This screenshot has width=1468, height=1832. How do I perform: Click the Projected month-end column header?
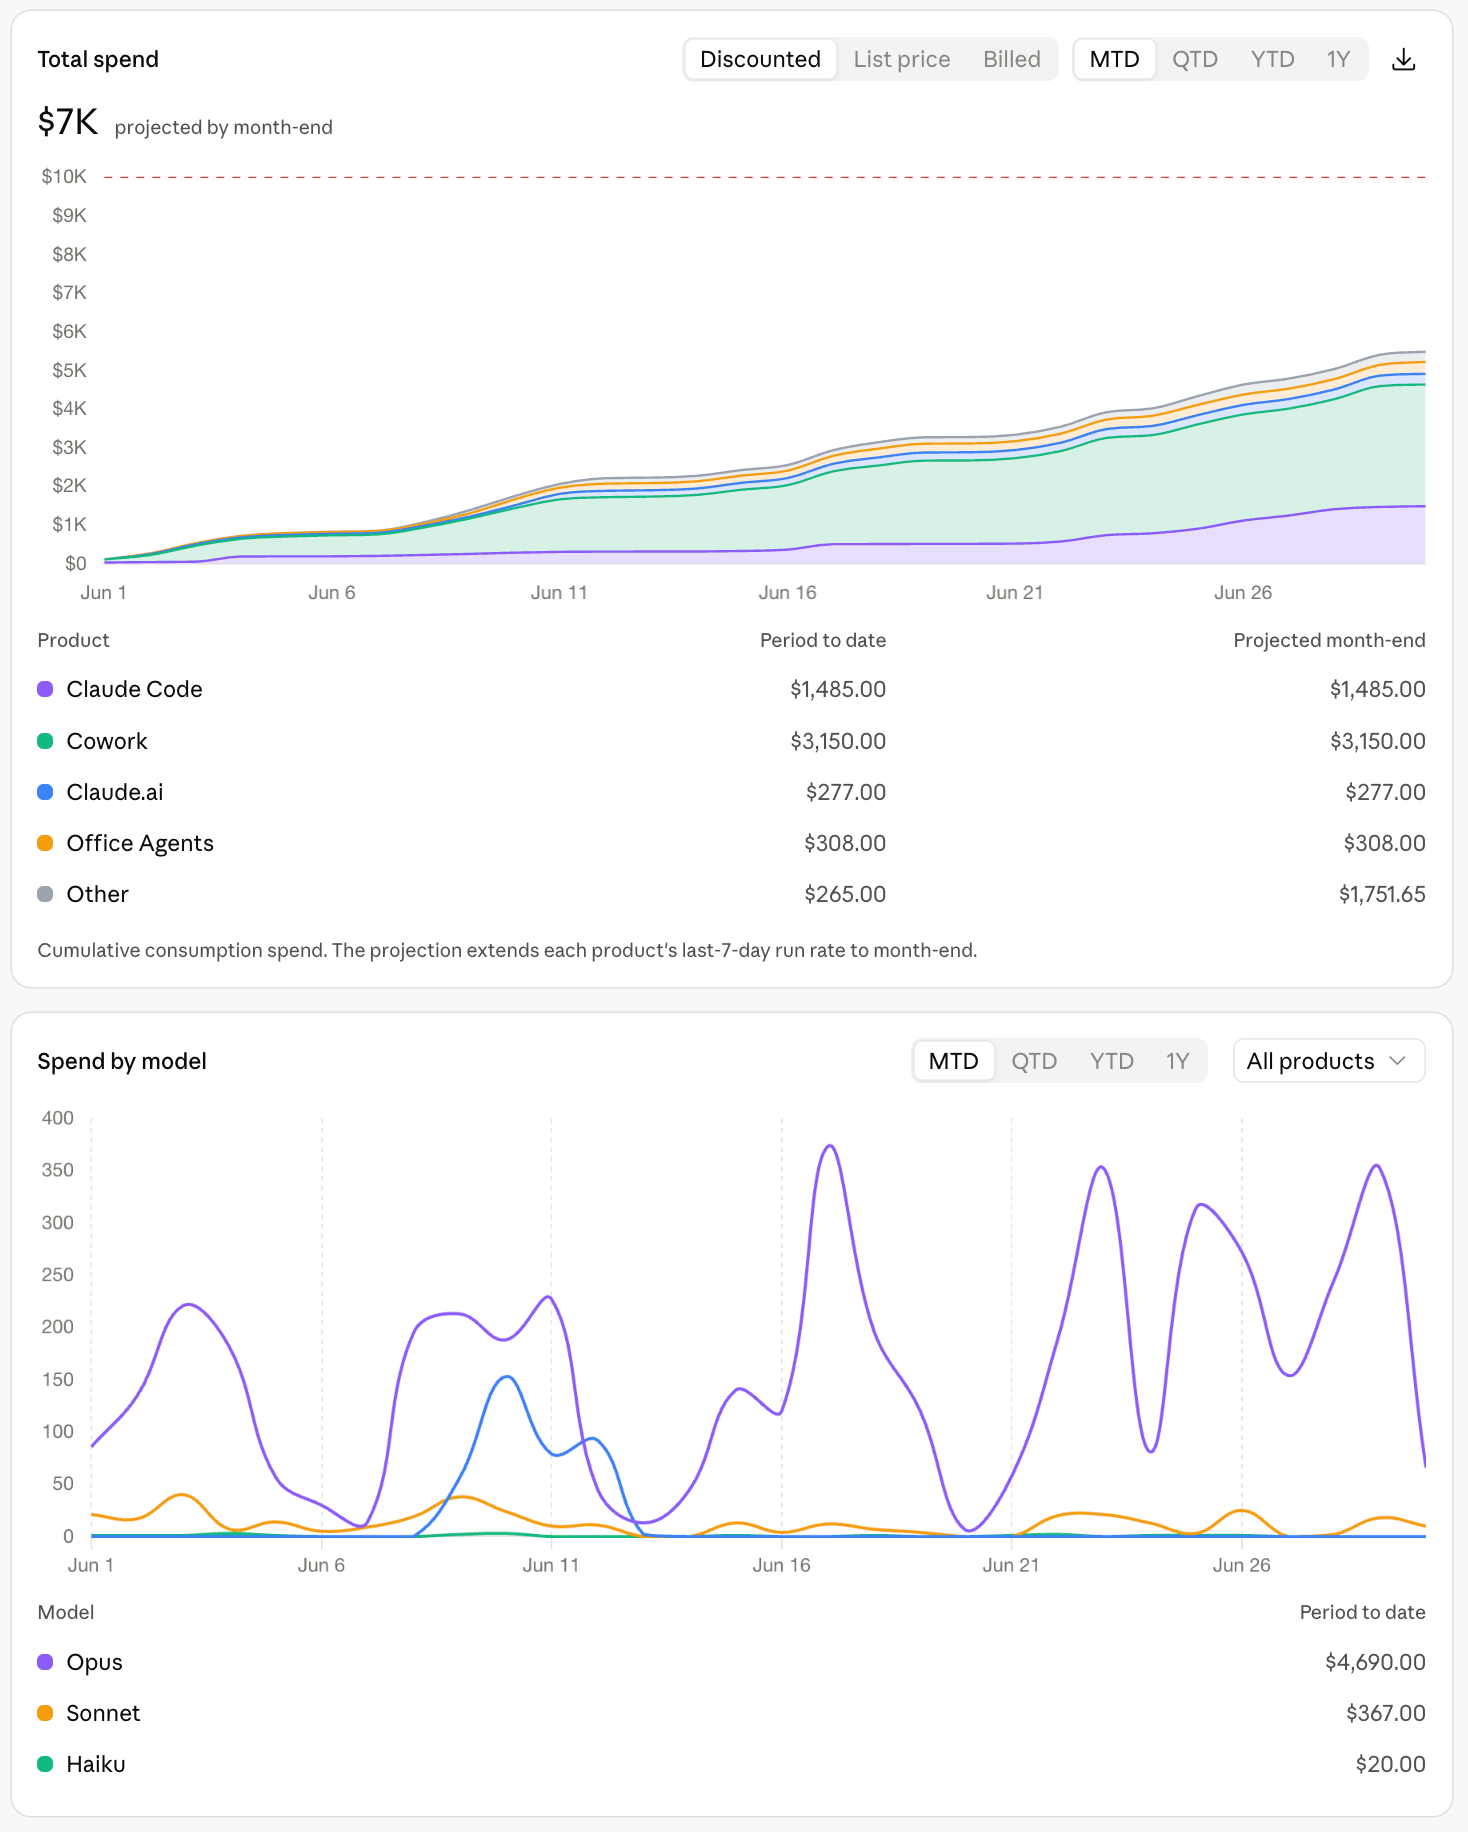pos(1329,640)
